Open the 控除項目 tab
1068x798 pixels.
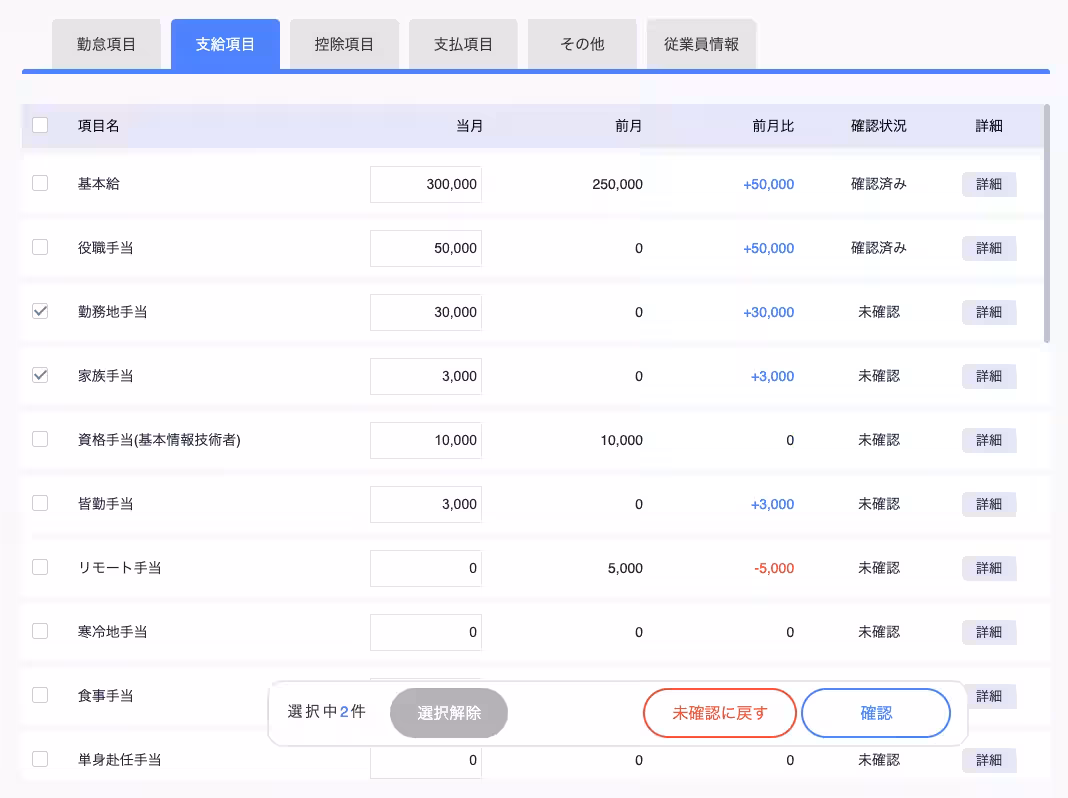point(344,44)
